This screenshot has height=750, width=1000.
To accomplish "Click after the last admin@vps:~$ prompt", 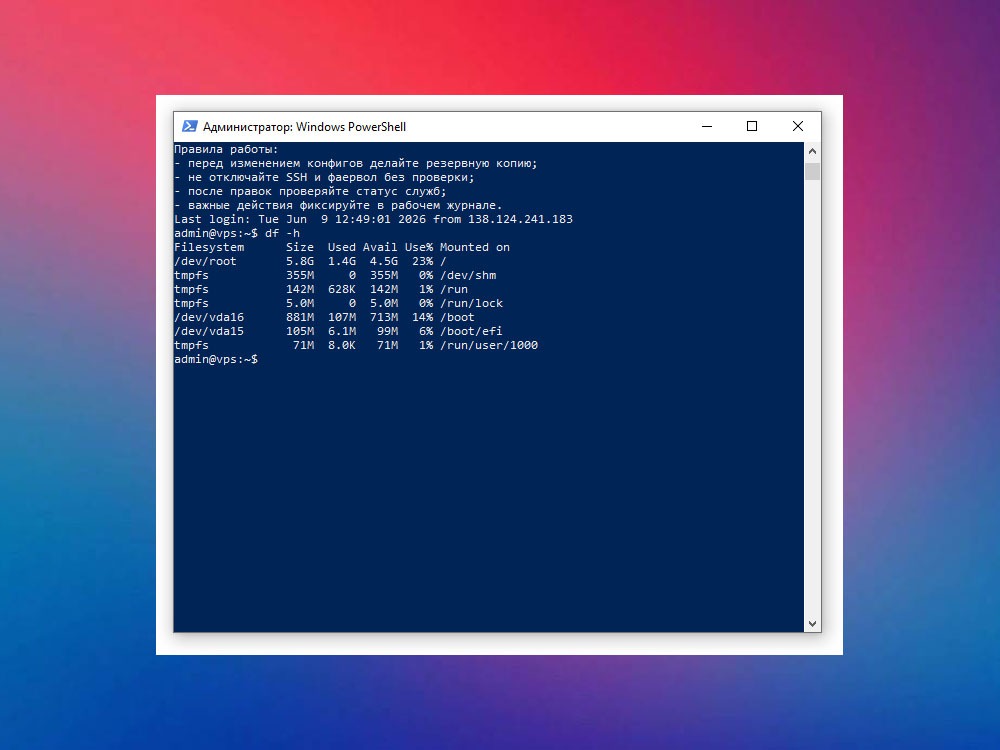I will (266, 360).
